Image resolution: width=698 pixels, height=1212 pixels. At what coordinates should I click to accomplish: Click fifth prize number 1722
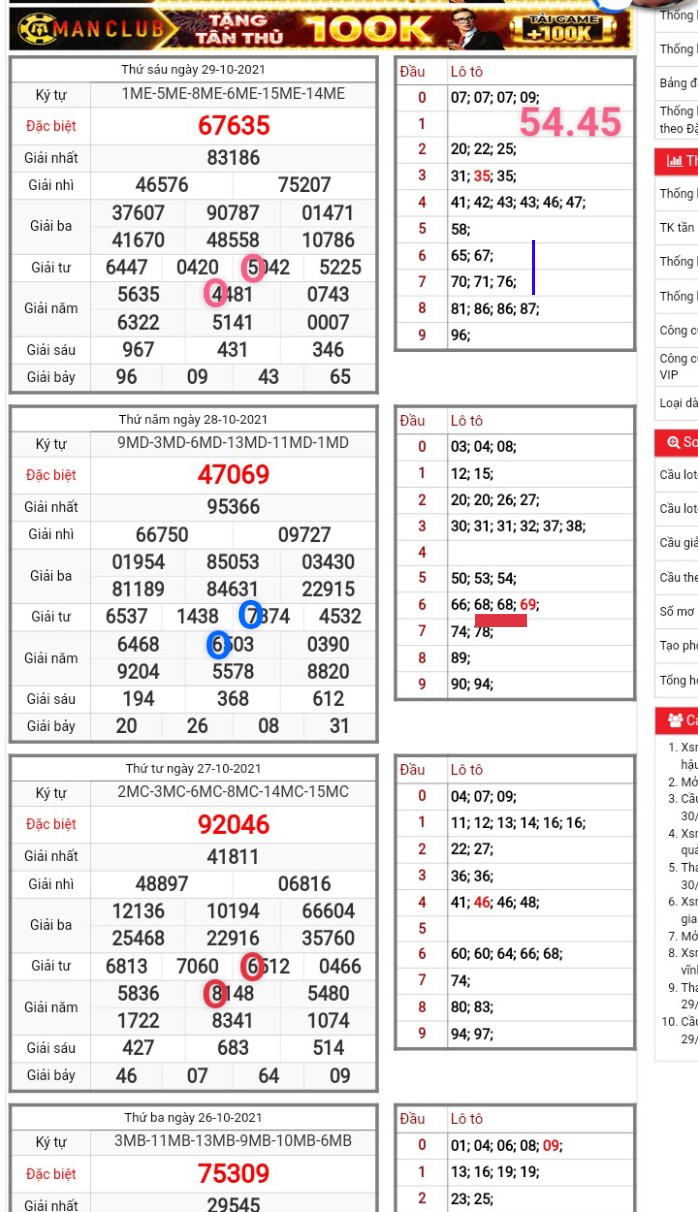138,1021
